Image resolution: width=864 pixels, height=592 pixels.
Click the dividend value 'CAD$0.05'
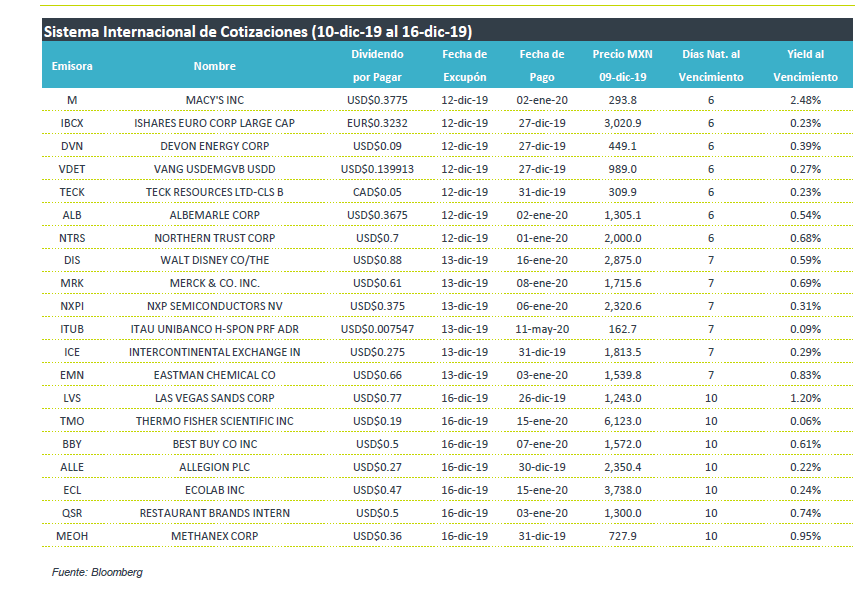point(377,192)
